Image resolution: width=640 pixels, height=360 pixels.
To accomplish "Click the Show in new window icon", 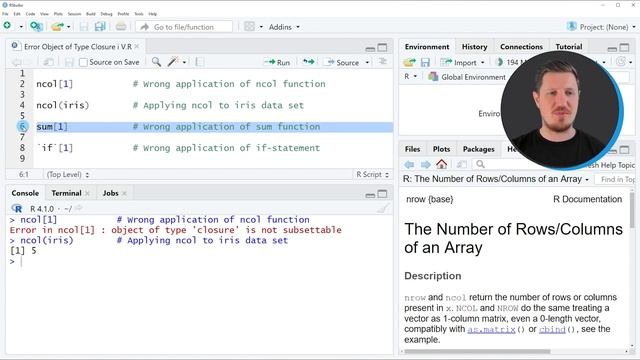I will point(49,62).
